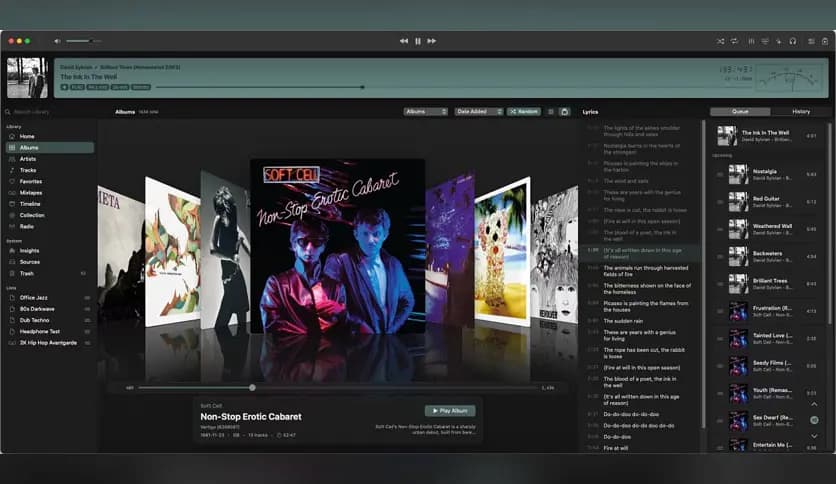Click the Random button
The height and width of the screenshot is (484, 836).
click(524, 112)
